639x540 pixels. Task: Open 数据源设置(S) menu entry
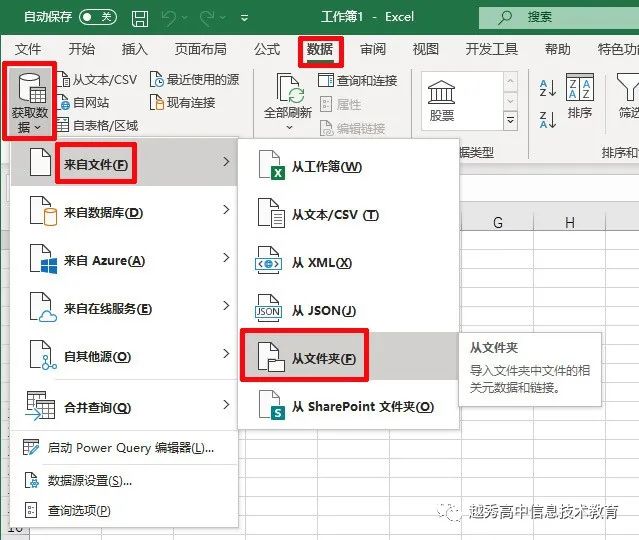124,481
